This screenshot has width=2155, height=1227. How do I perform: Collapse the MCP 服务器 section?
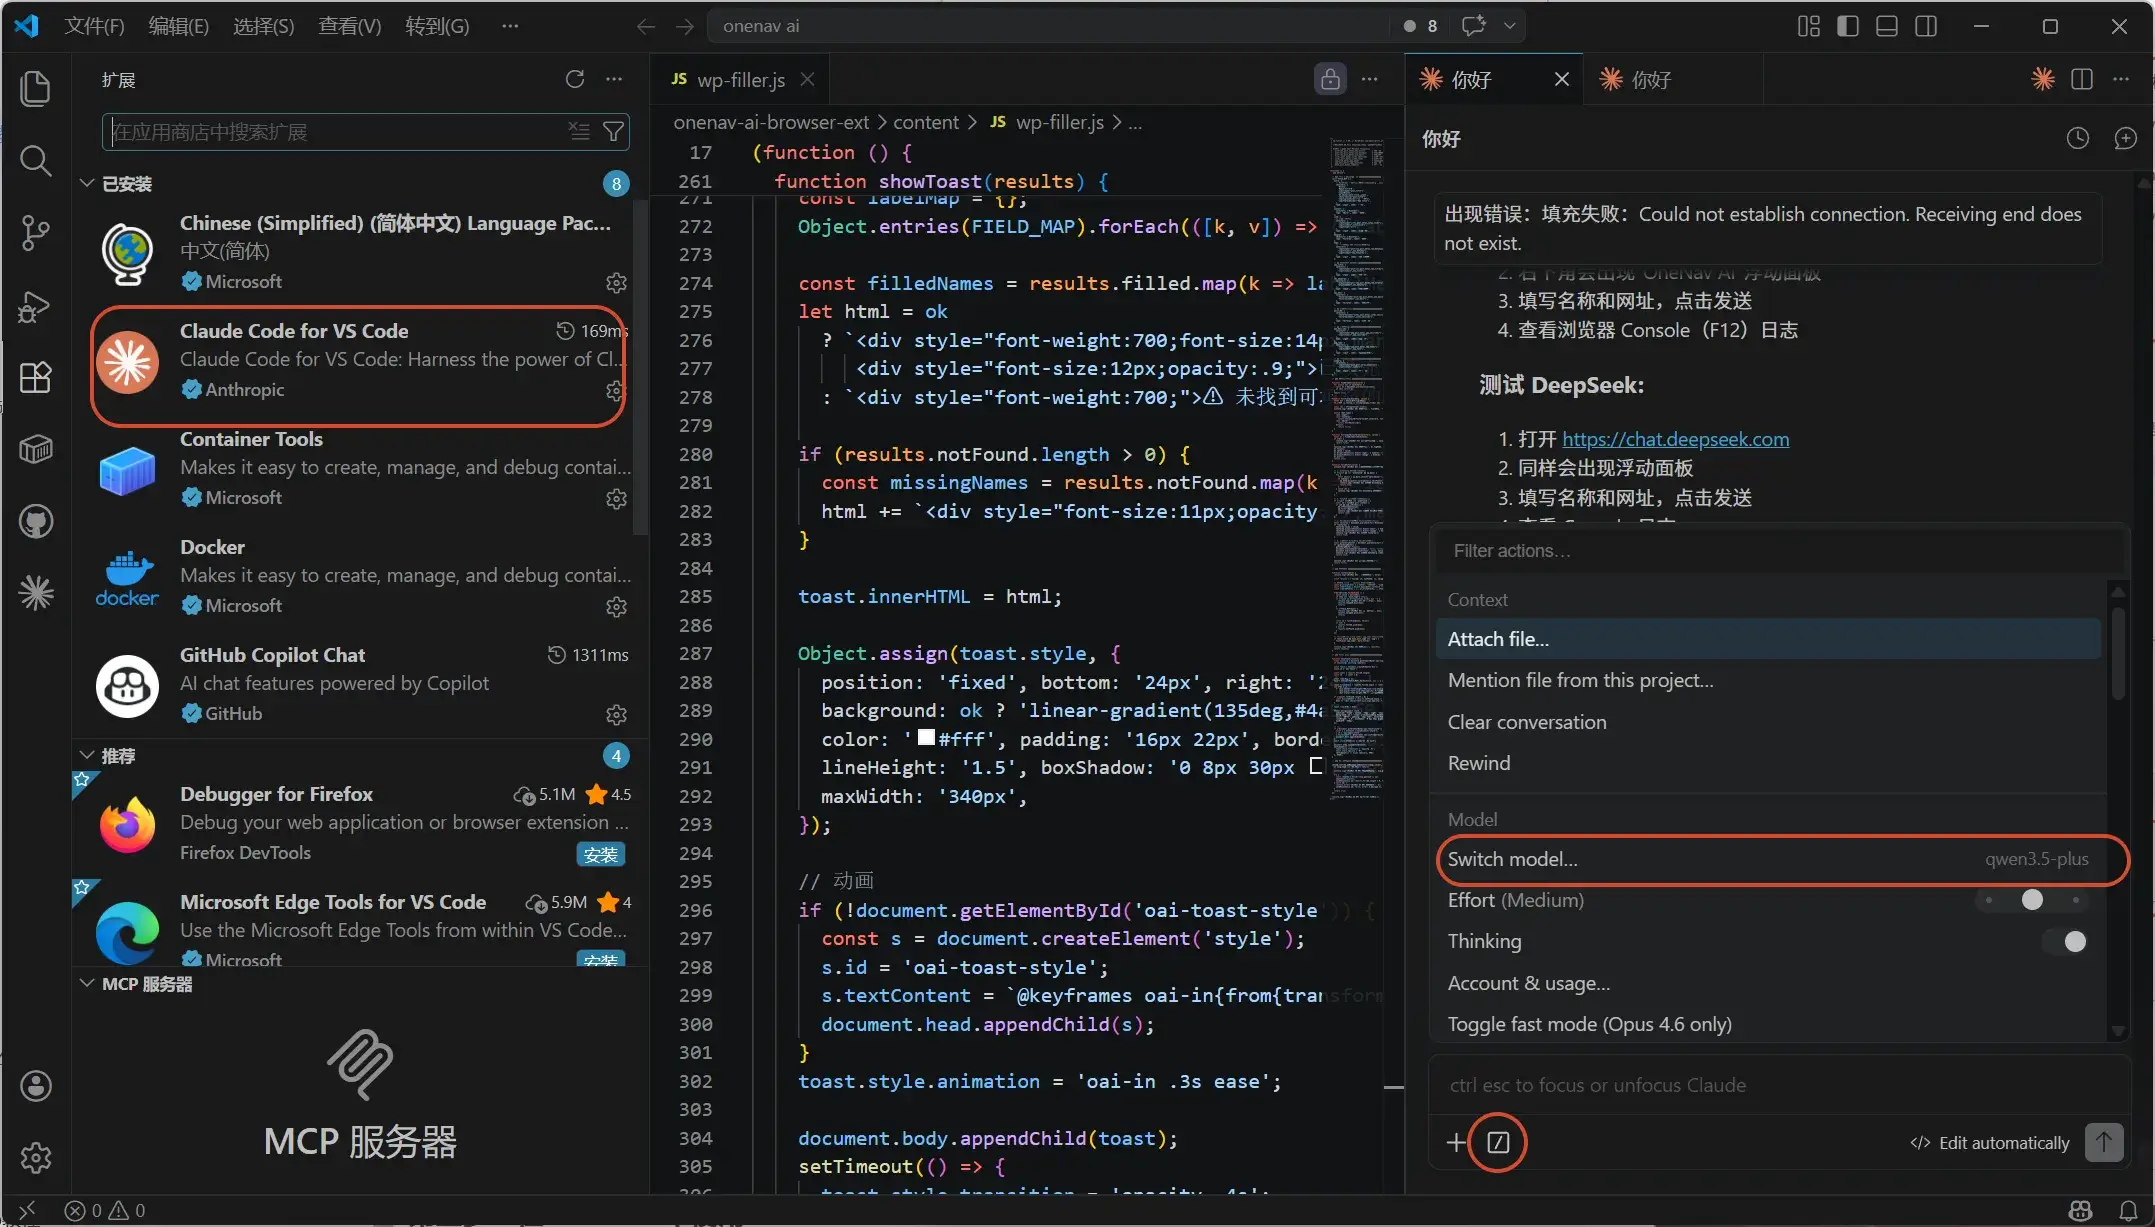coord(87,983)
